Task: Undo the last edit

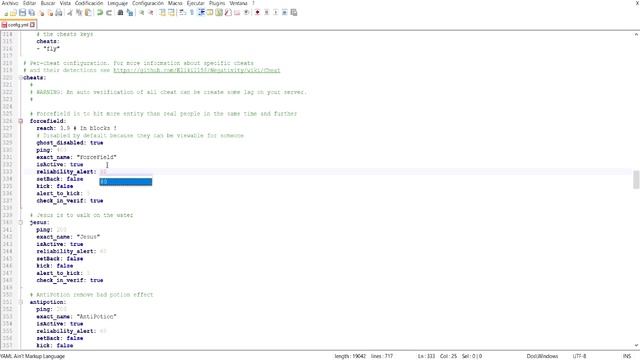Action: (x=100, y=13)
